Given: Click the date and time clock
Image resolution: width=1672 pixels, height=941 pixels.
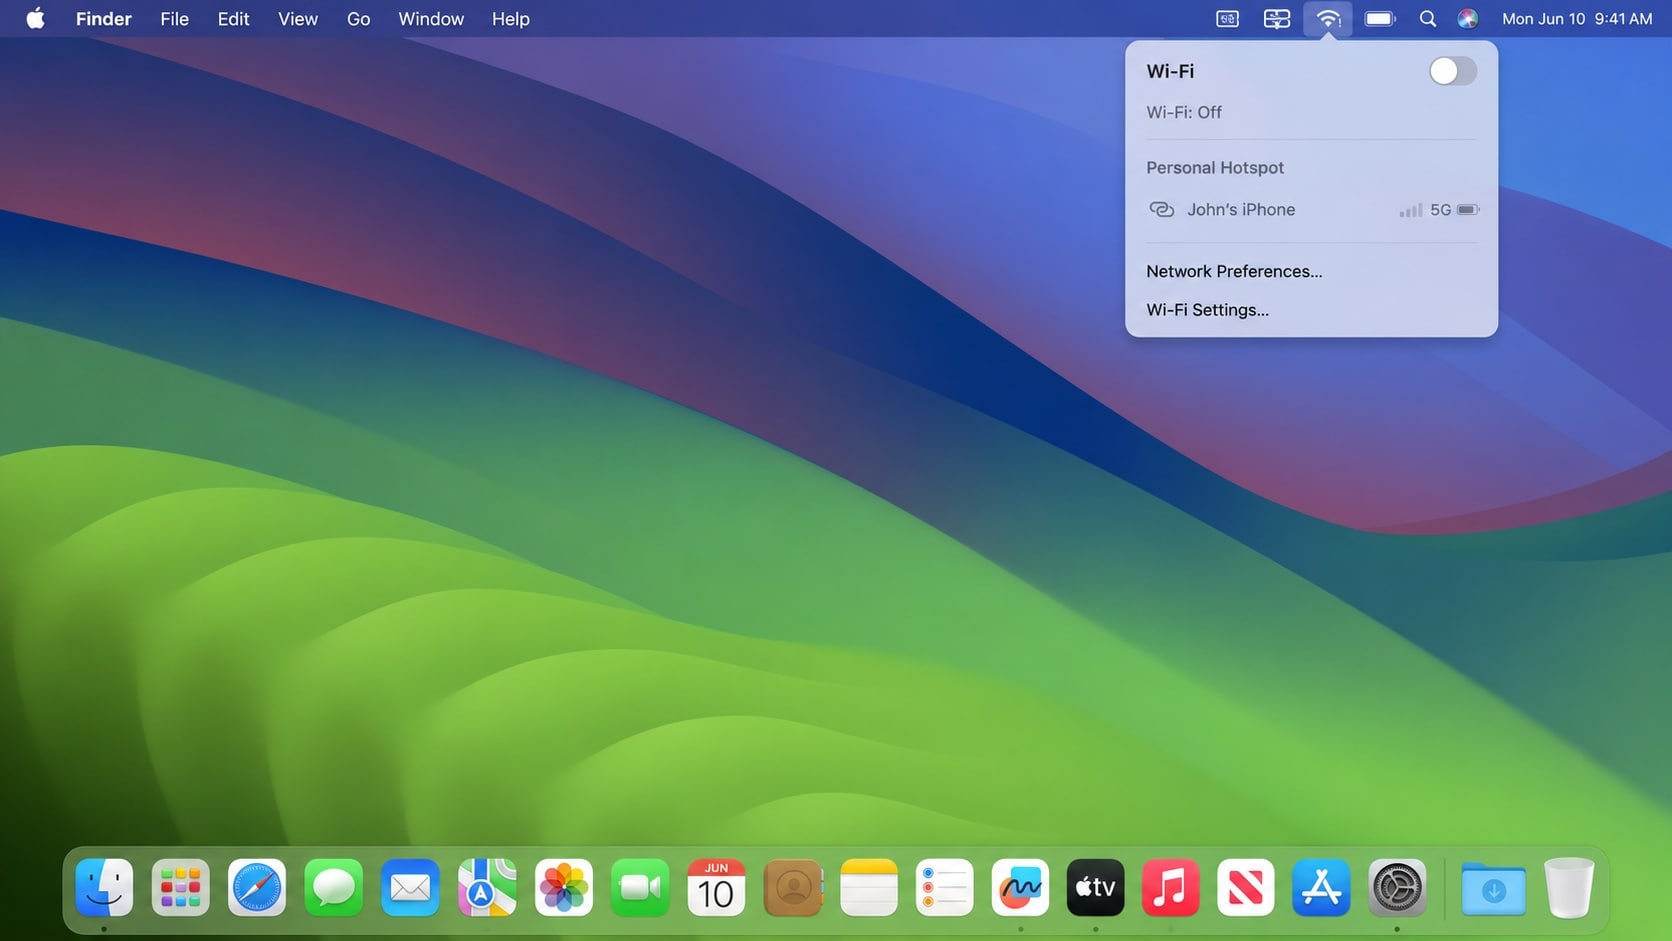Looking at the screenshot, I should point(1577,19).
